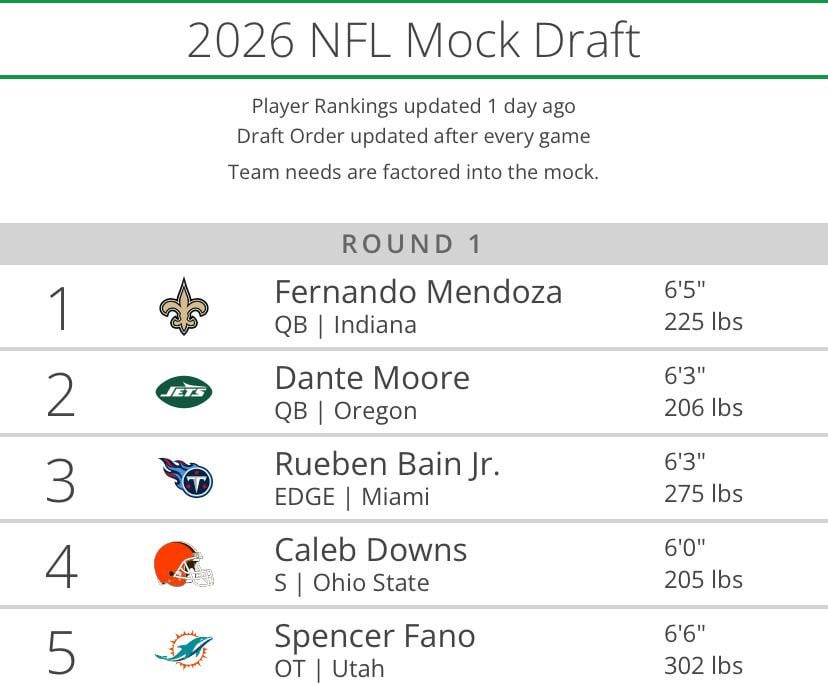Select pick number 1
This screenshot has height=686, width=828.
point(60,307)
